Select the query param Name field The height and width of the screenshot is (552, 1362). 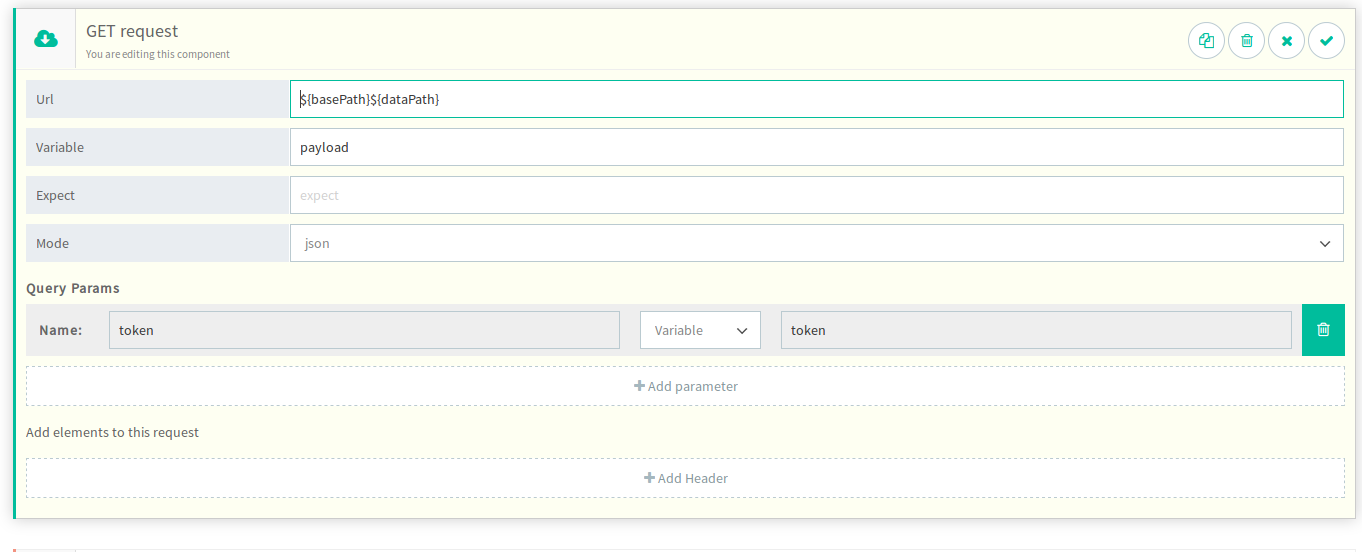point(364,330)
